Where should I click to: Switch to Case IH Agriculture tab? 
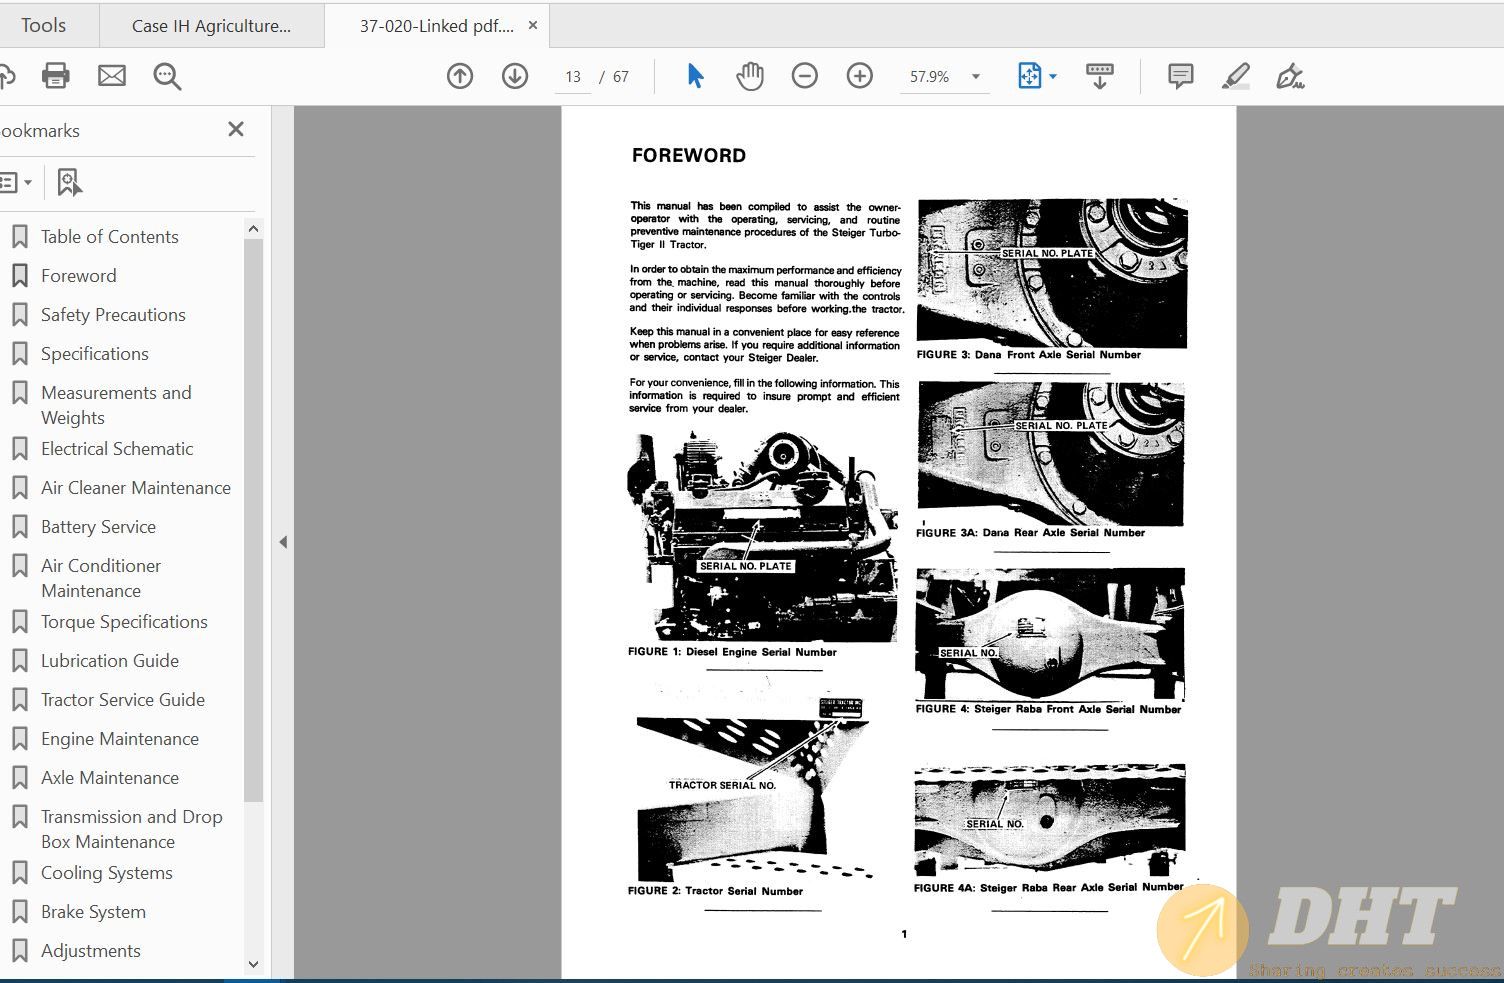click(212, 26)
